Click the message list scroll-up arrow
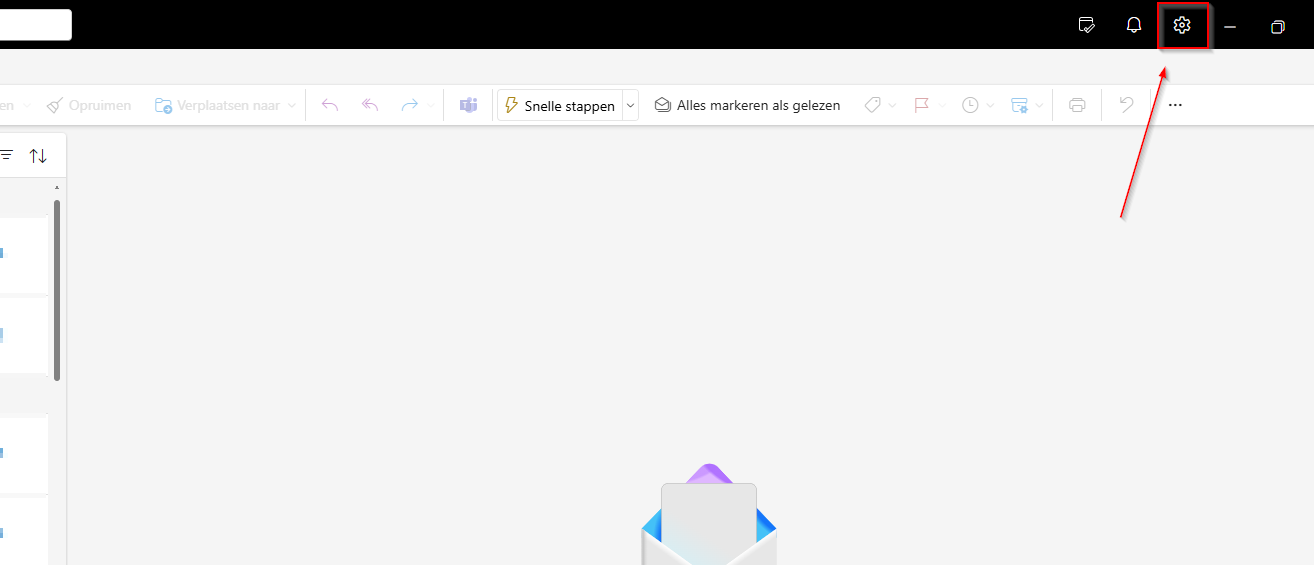Screen dimensions: 1314x565 click(57, 188)
